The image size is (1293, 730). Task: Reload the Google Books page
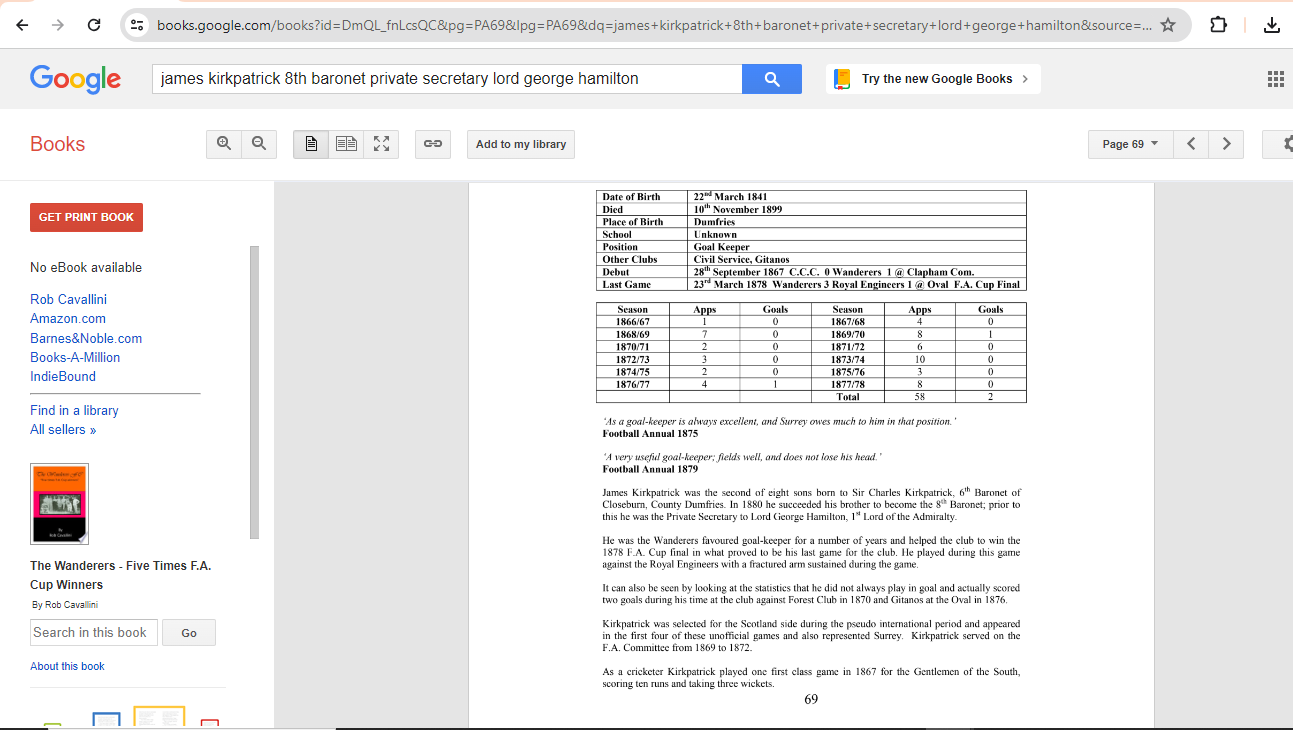(x=94, y=25)
